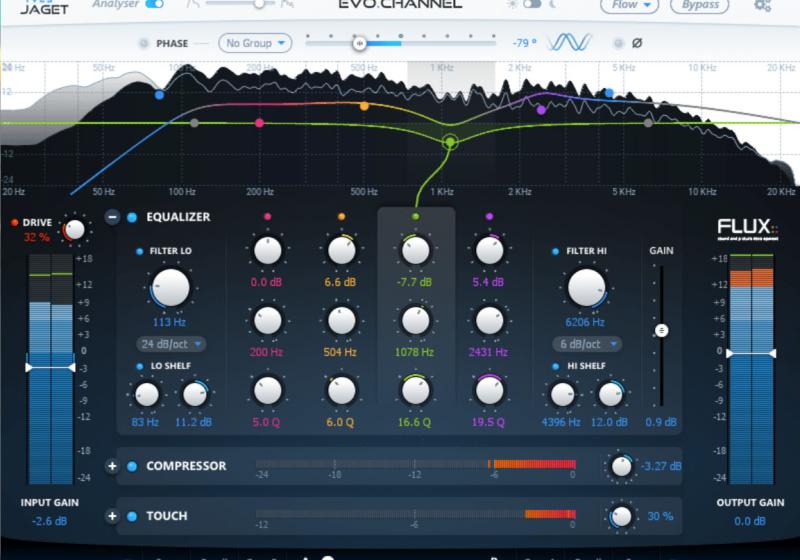
Task: Click the Lo Shelf 11.2 dB knob
Action: 194,394
